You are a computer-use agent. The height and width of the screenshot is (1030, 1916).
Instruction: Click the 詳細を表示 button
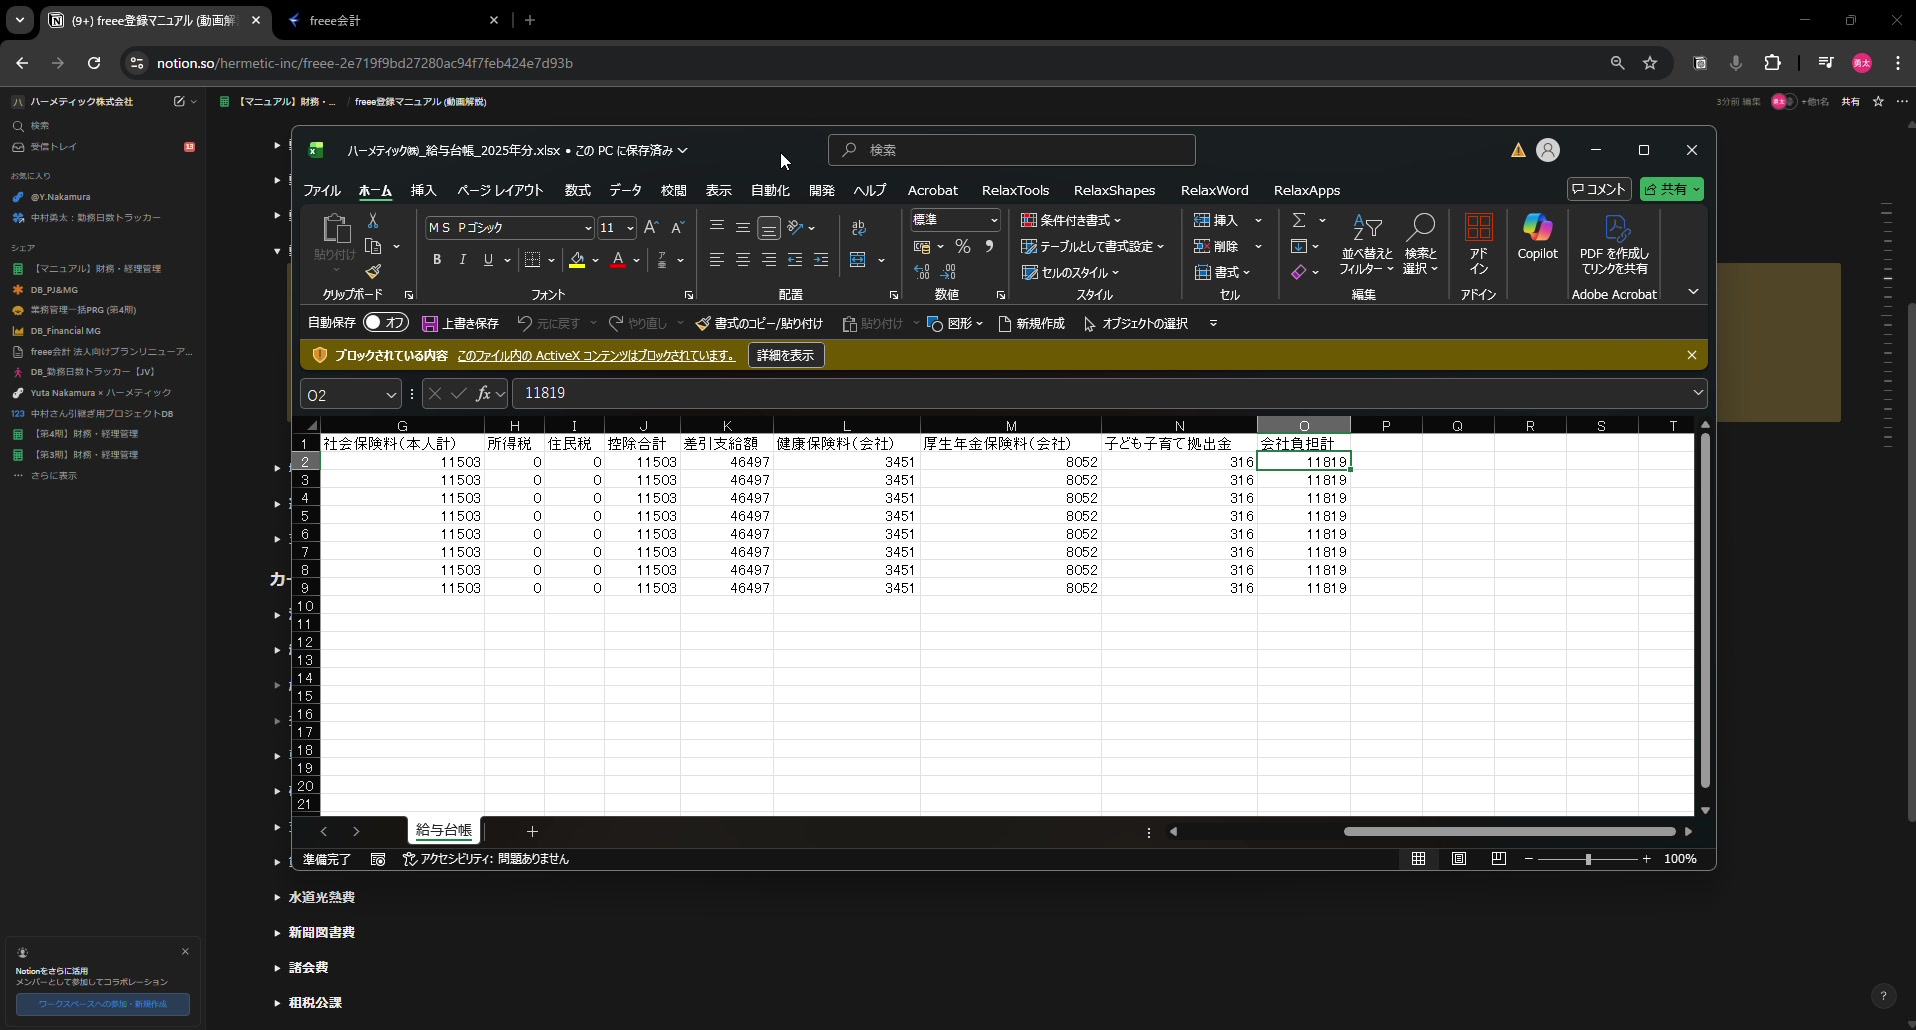[785, 355]
